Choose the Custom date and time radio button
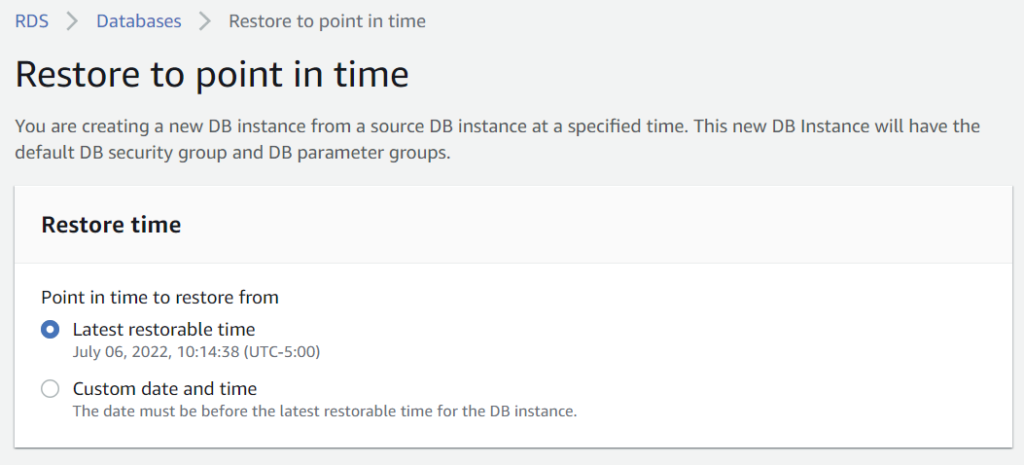The width and height of the screenshot is (1024, 465). (50, 389)
